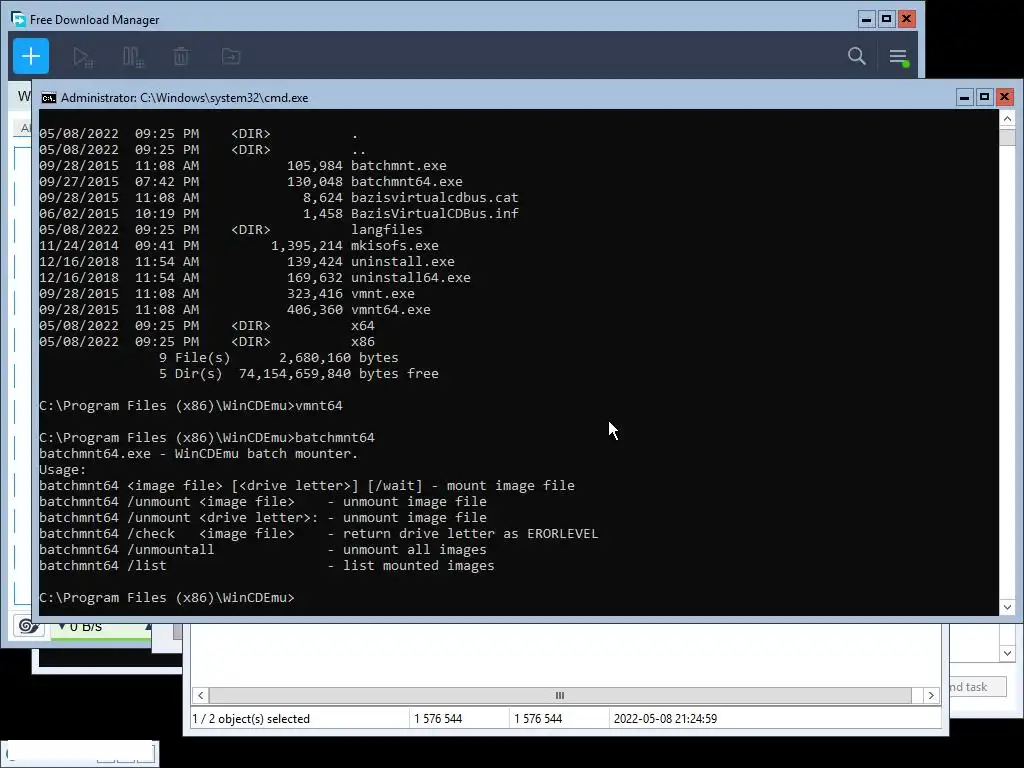Click the 'WinCDEmu batch mounter.' line

click(199, 453)
